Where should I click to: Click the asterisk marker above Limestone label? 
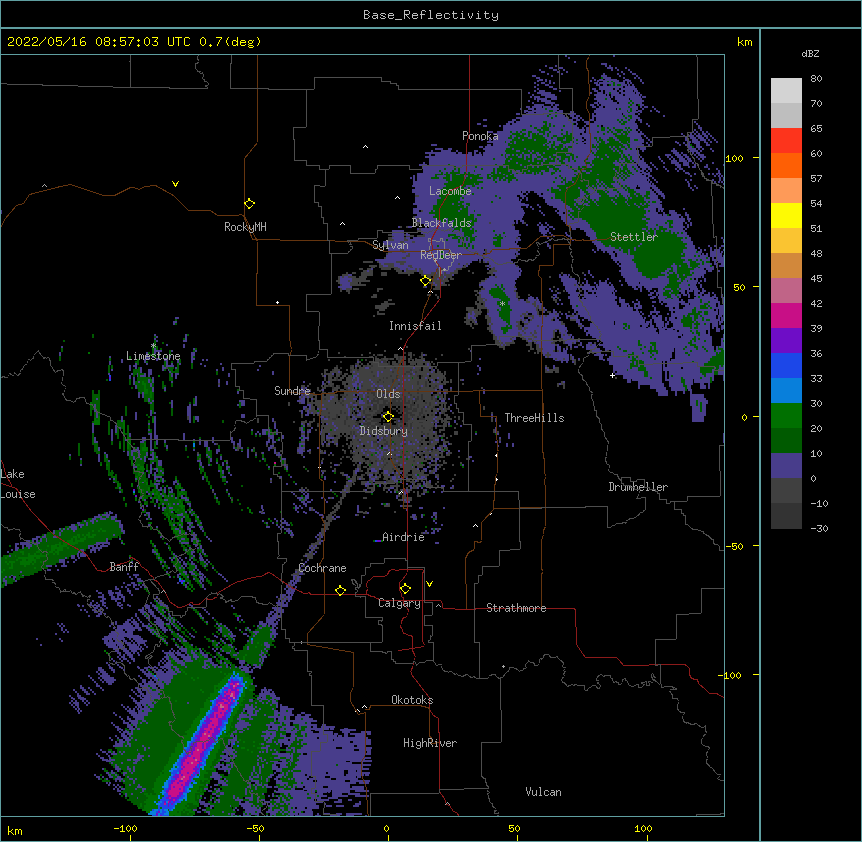[153, 346]
